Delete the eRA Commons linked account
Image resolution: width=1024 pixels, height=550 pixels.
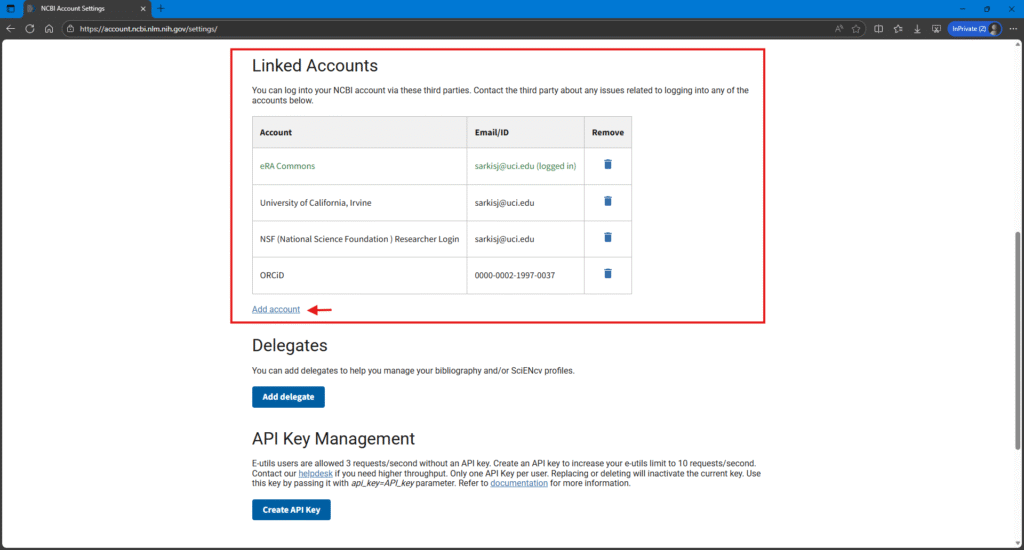[607, 165]
